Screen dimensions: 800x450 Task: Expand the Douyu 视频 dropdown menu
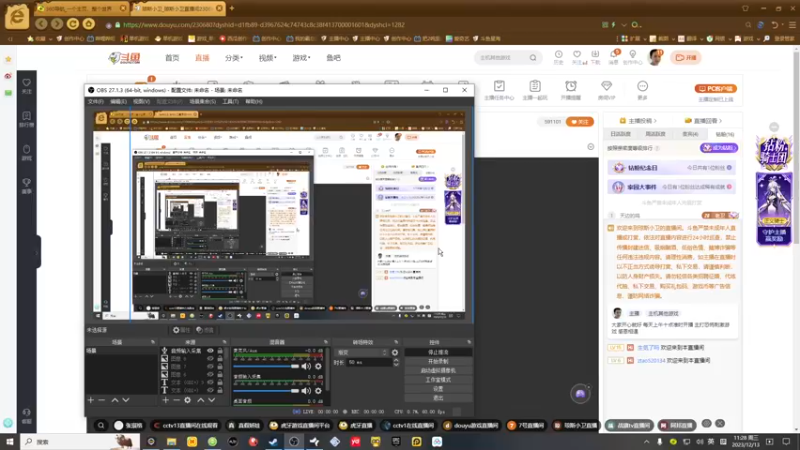[x=267, y=58]
